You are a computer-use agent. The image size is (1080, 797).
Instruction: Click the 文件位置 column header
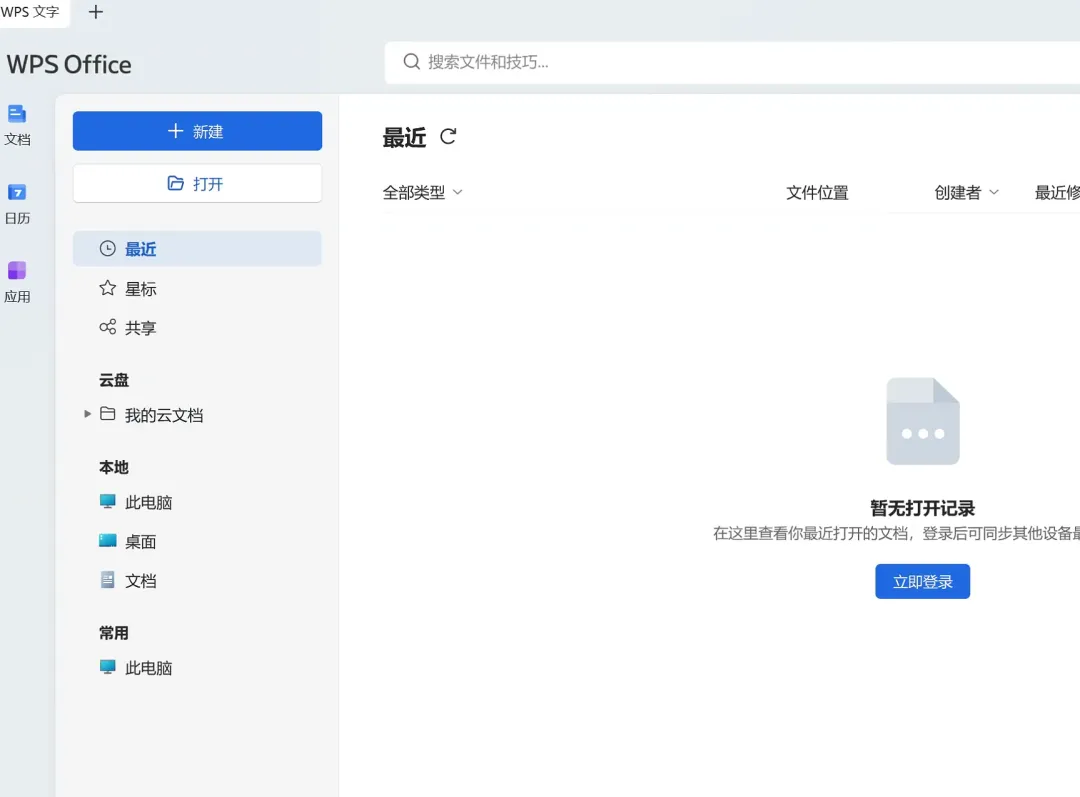point(817,192)
